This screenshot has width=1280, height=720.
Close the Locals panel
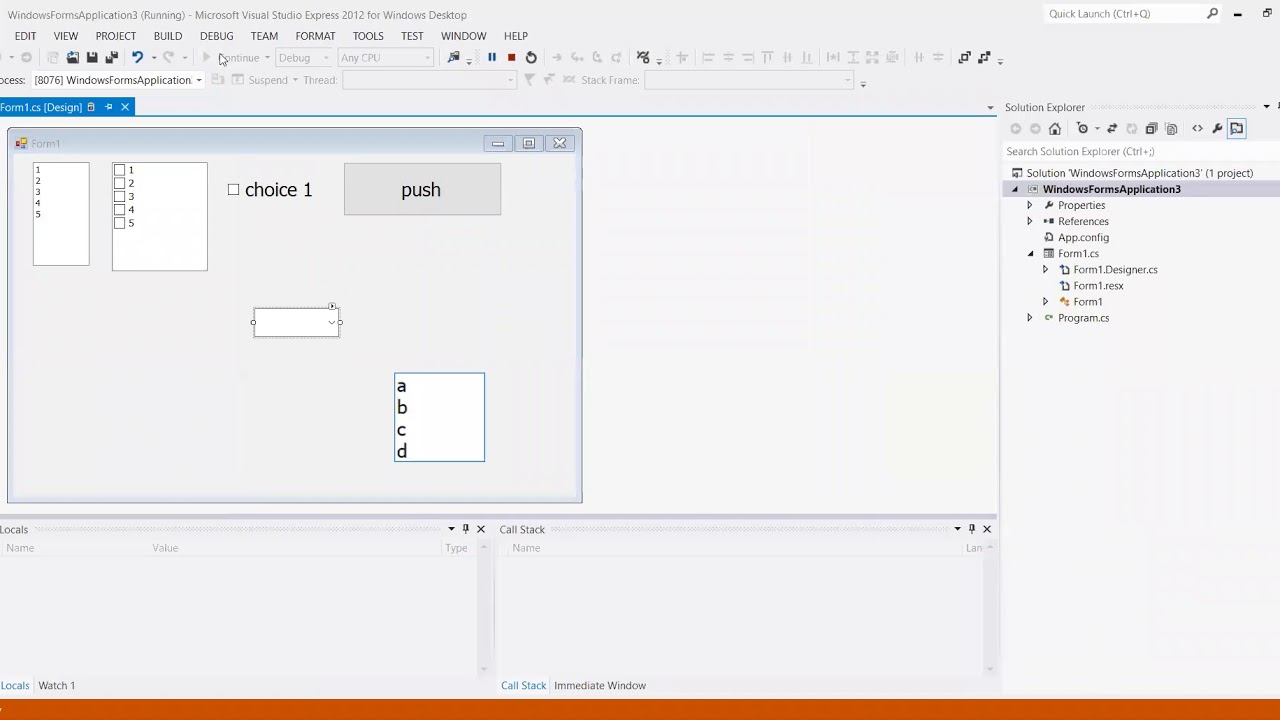coord(481,529)
